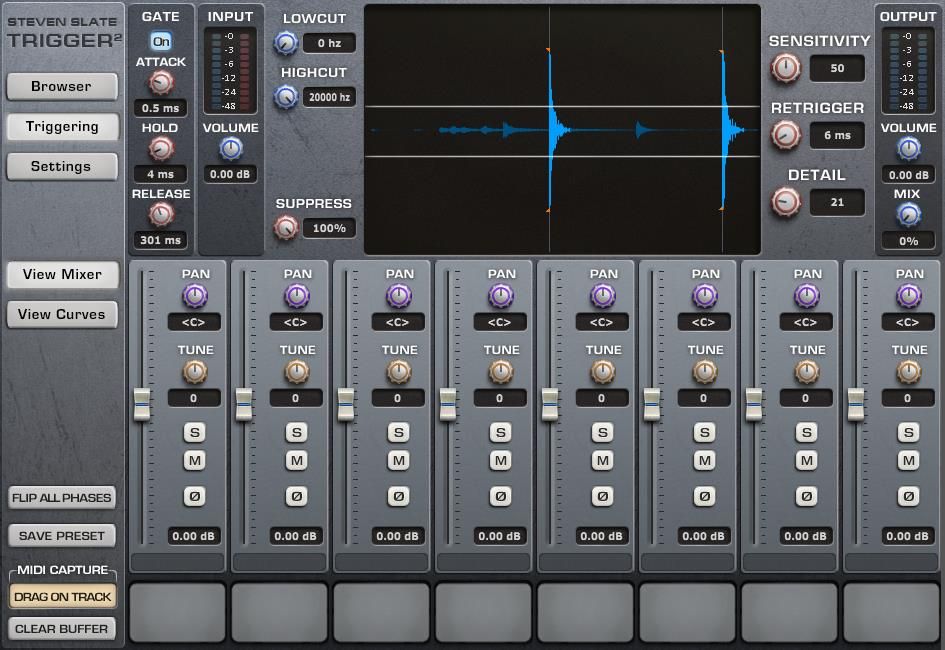945x650 pixels.
Task: Flip phase on channel 1
Action: (194, 496)
